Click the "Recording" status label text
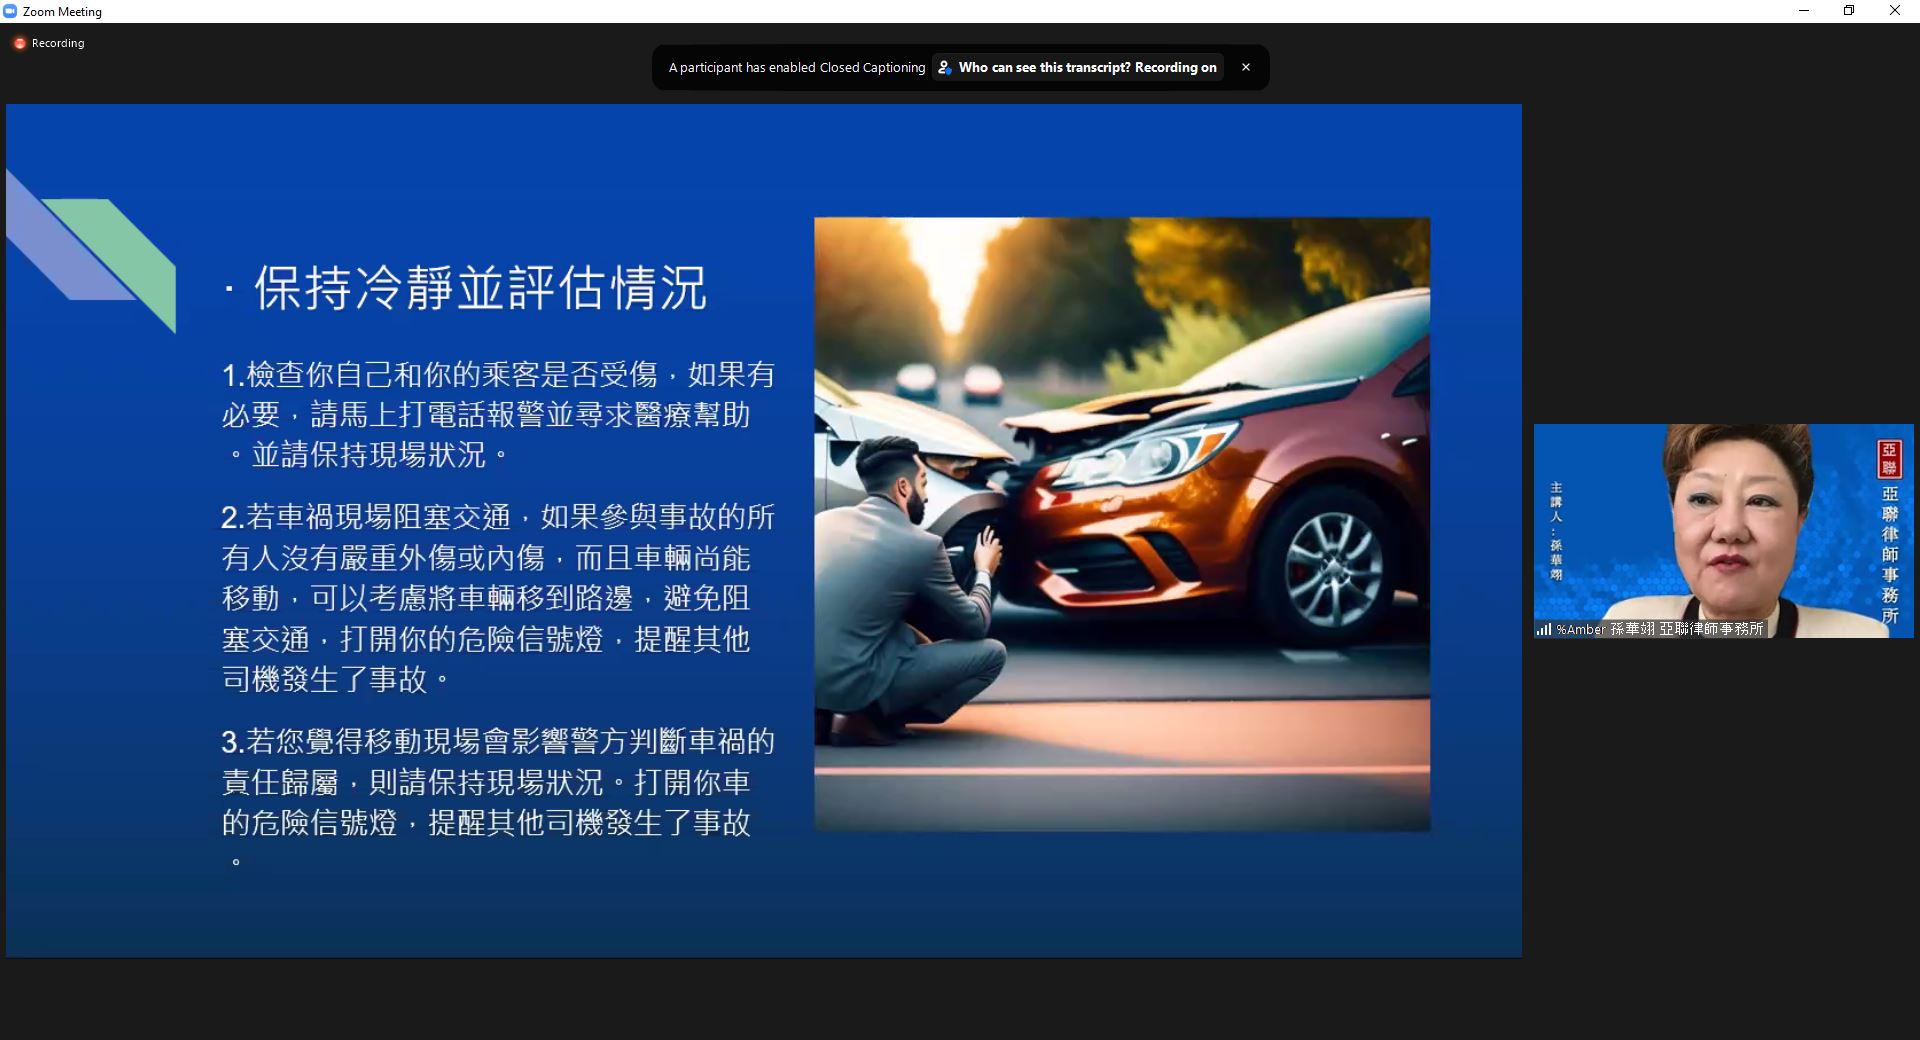This screenshot has height=1040, width=1920. [58, 43]
